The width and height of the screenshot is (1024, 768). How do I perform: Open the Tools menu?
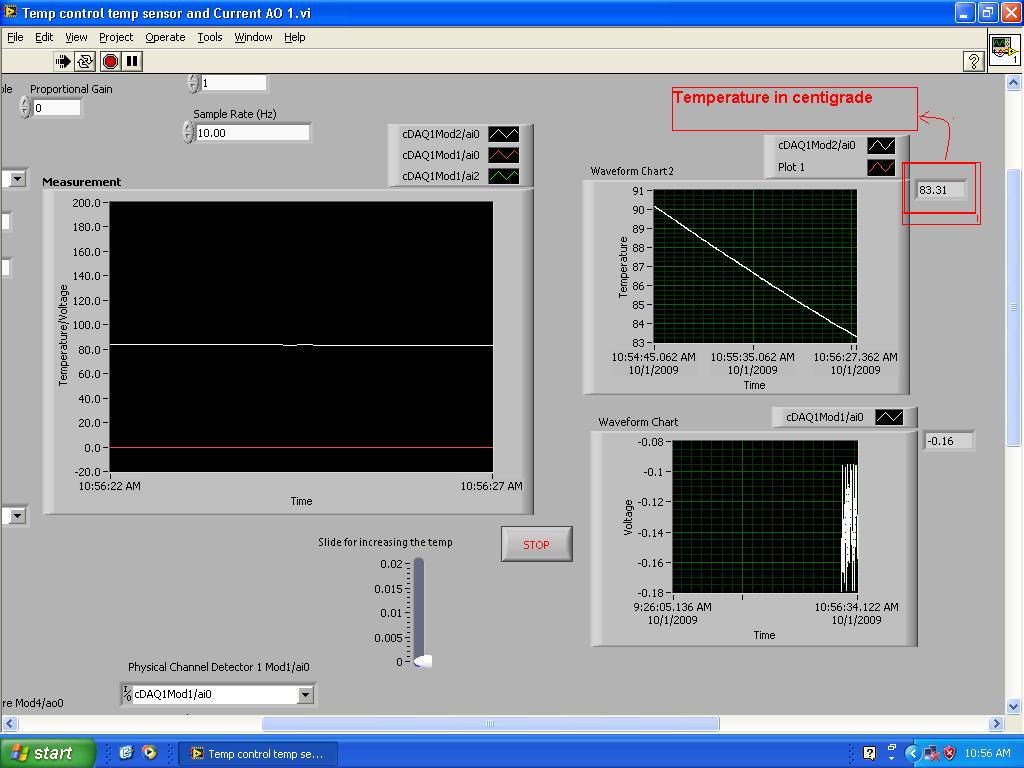click(210, 37)
